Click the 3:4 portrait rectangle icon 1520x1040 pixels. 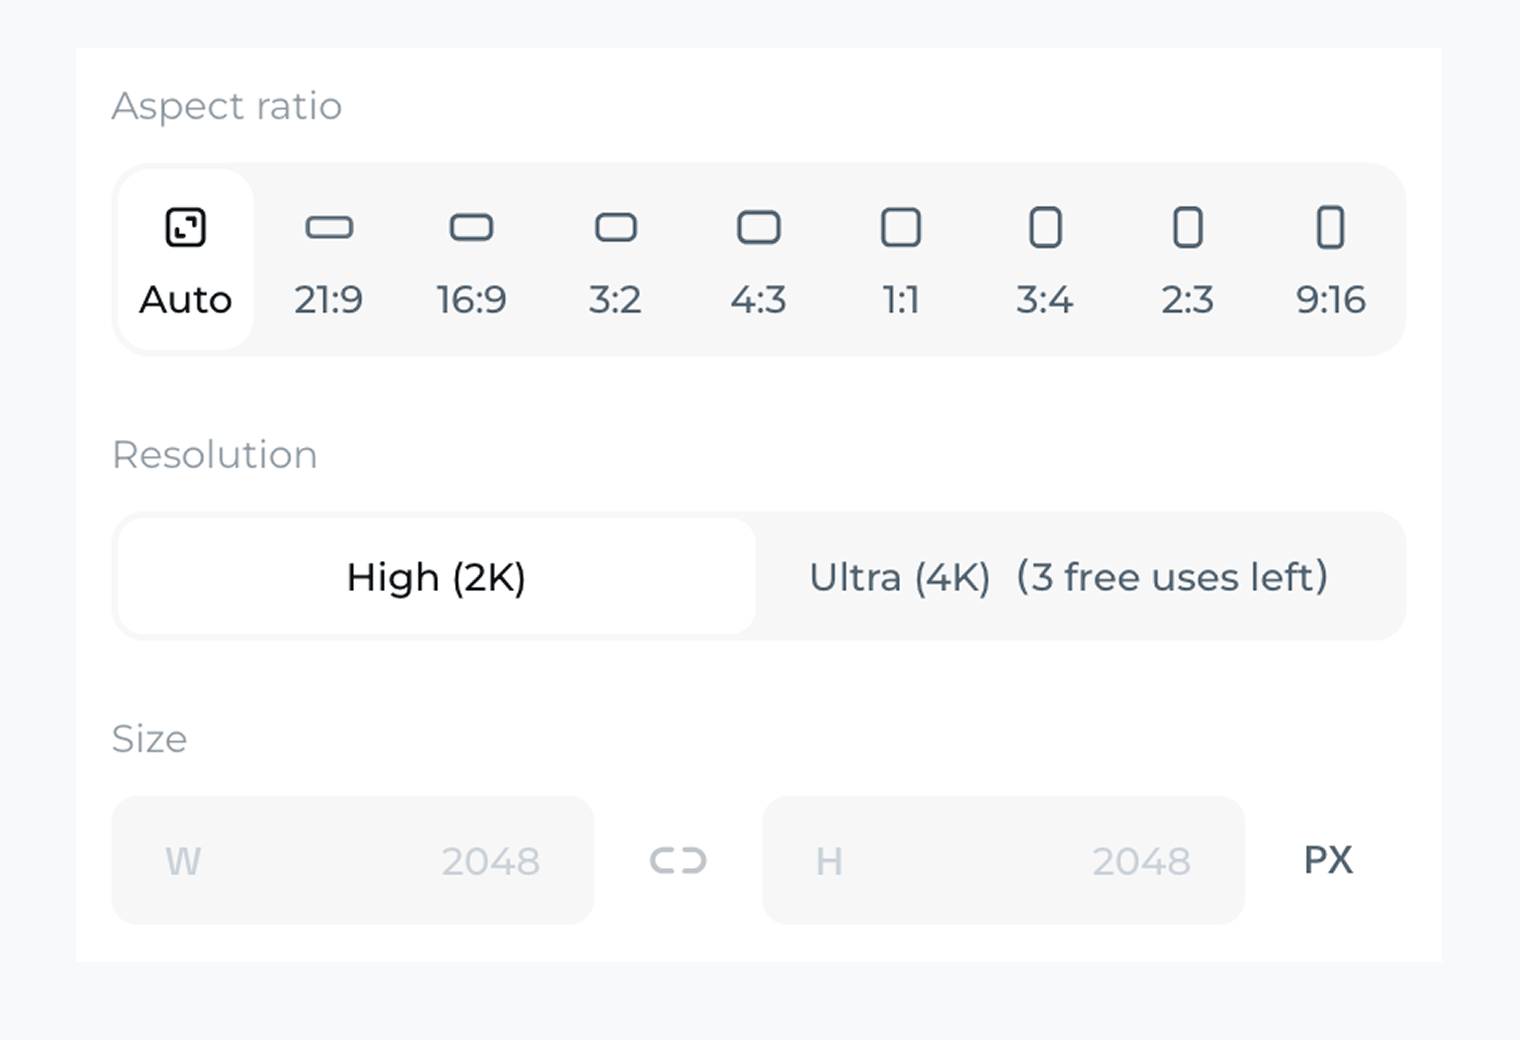pos(1045,228)
